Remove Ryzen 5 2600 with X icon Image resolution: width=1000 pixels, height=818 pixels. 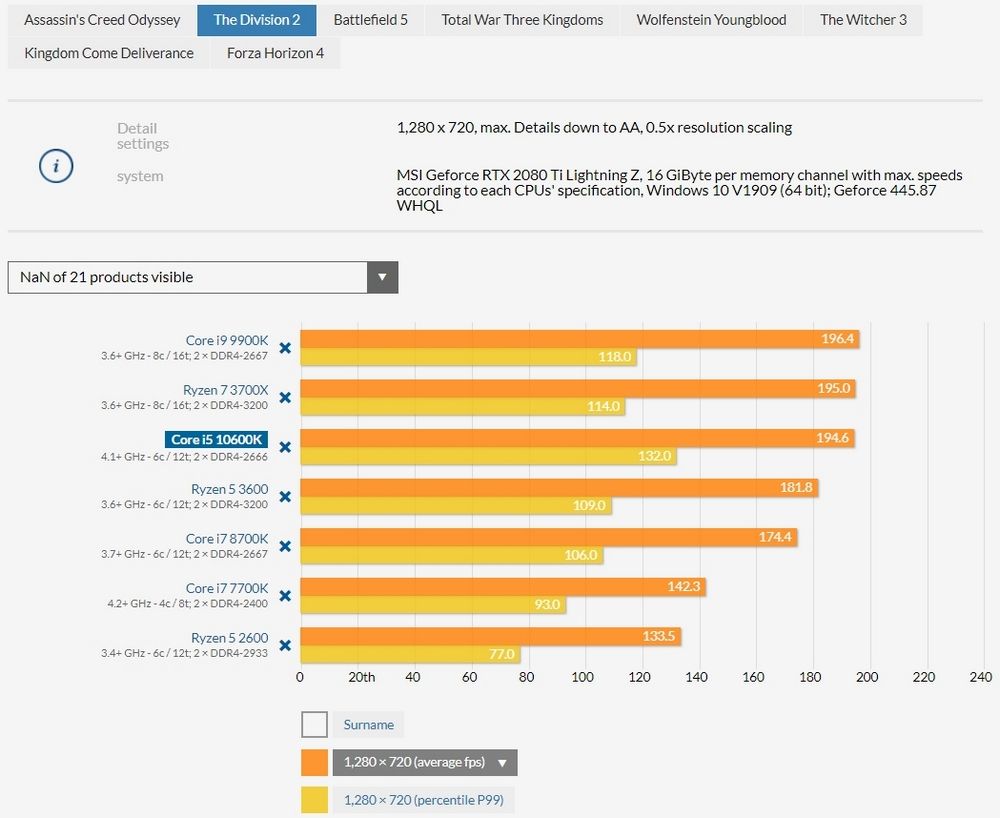(x=285, y=645)
